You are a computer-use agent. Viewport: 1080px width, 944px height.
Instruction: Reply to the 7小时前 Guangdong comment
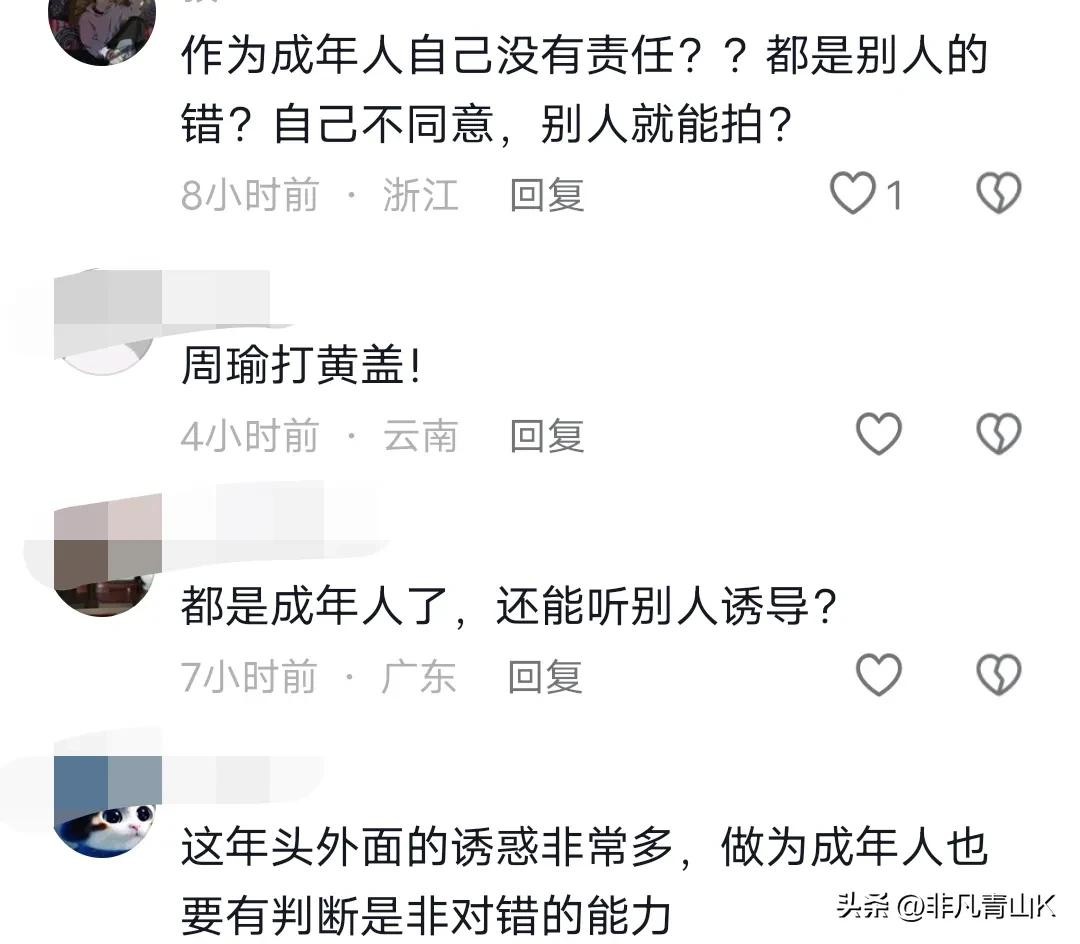coord(545,677)
